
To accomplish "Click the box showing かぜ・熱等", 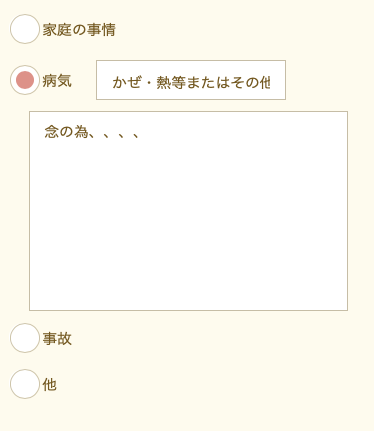I will point(191,80).
